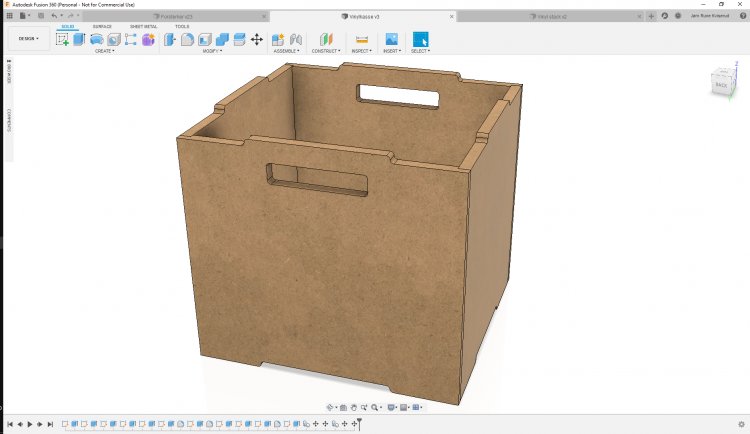Switch to the SURFACE tab
The width and height of the screenshot is (750, 434).
coord(102,26)
